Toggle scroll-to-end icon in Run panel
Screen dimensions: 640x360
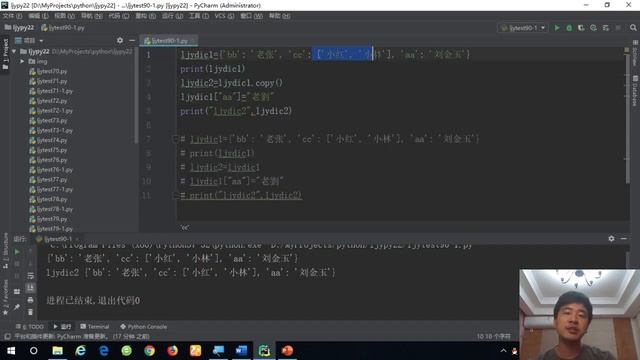(31, 288)
